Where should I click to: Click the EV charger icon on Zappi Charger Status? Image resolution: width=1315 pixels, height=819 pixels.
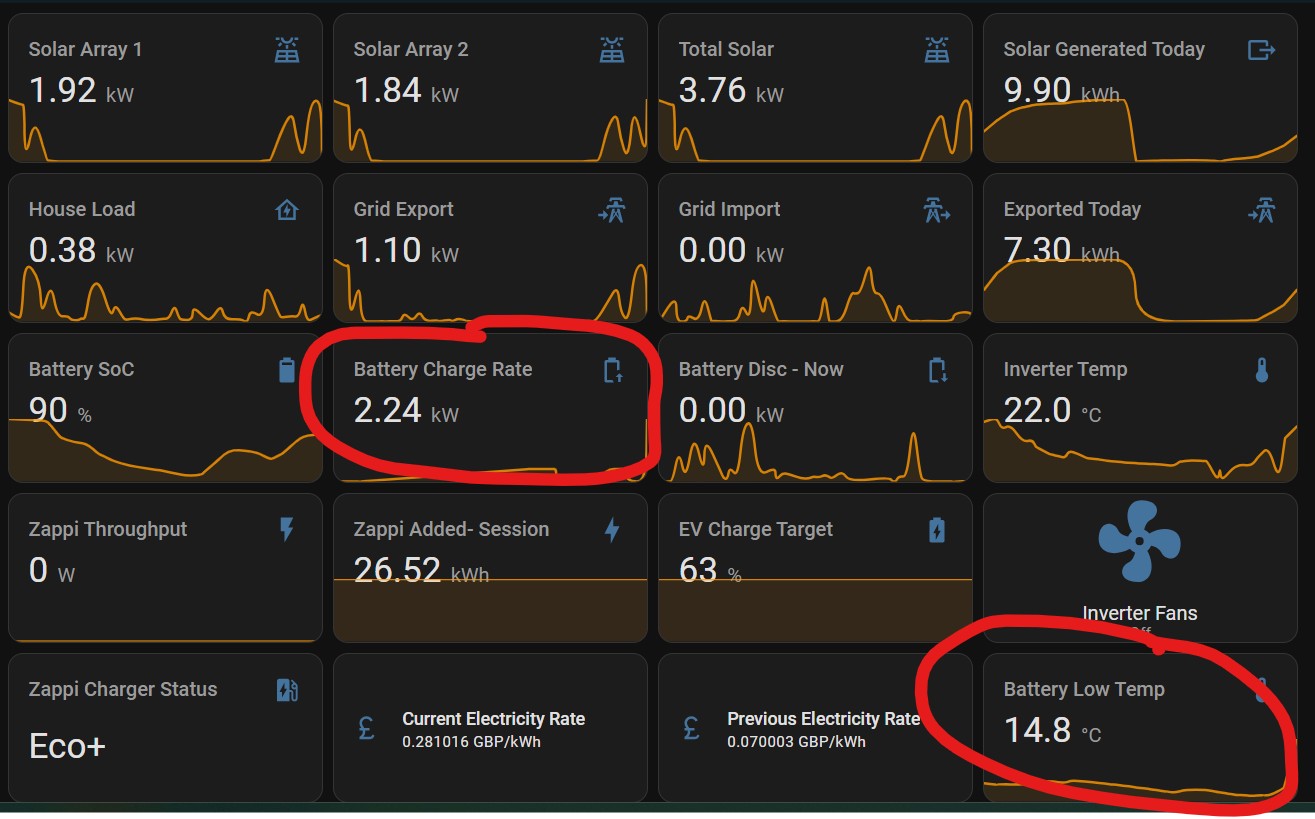coord(287,690)
